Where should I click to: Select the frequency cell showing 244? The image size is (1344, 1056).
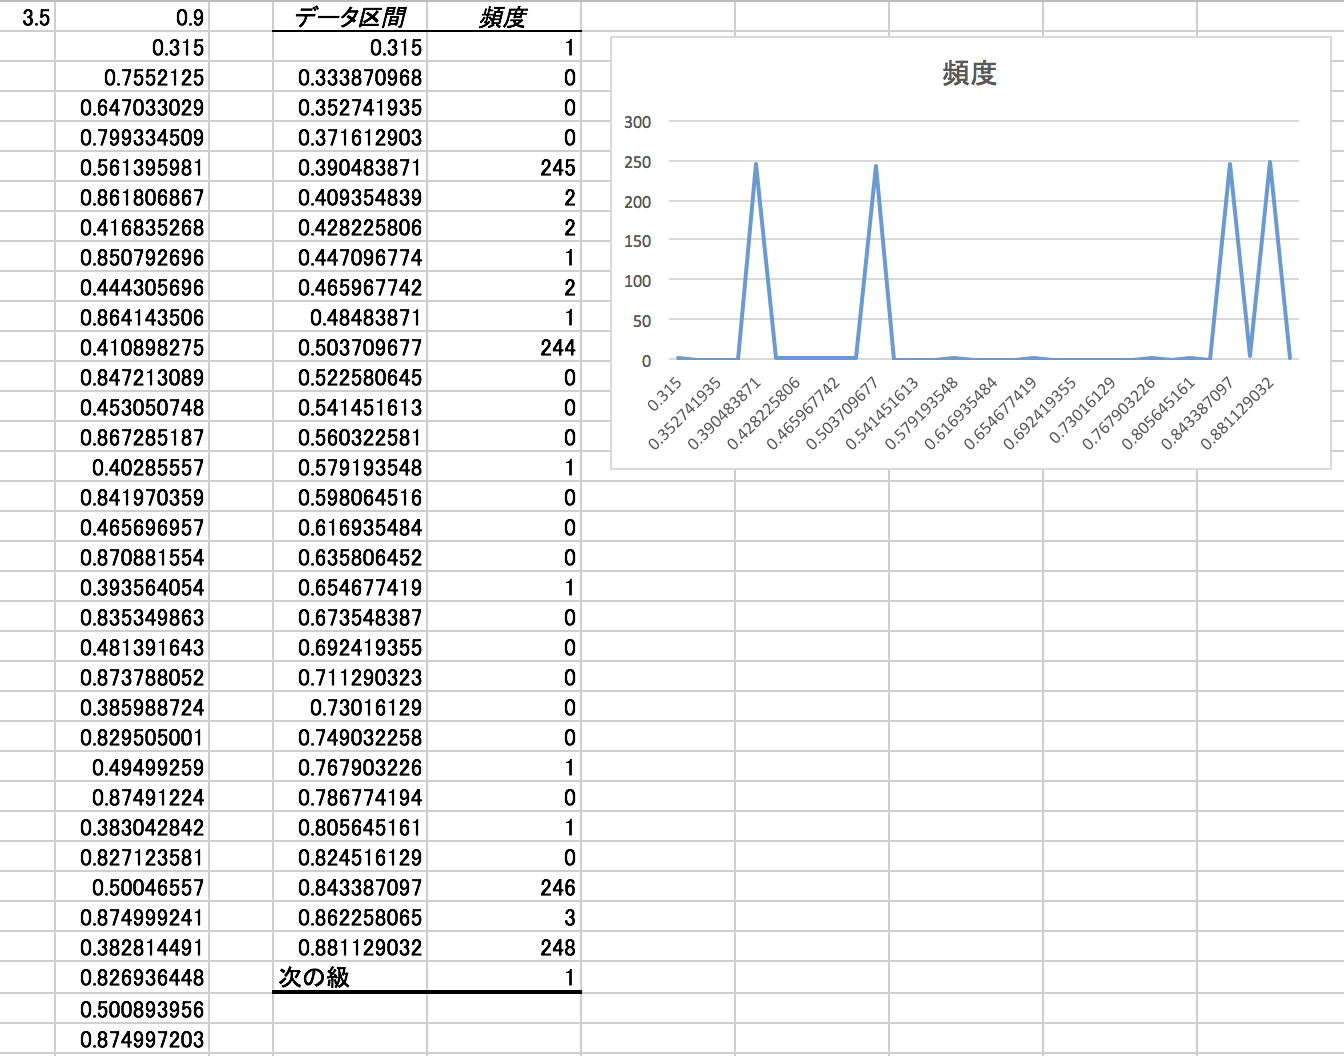tap(504, 347)
